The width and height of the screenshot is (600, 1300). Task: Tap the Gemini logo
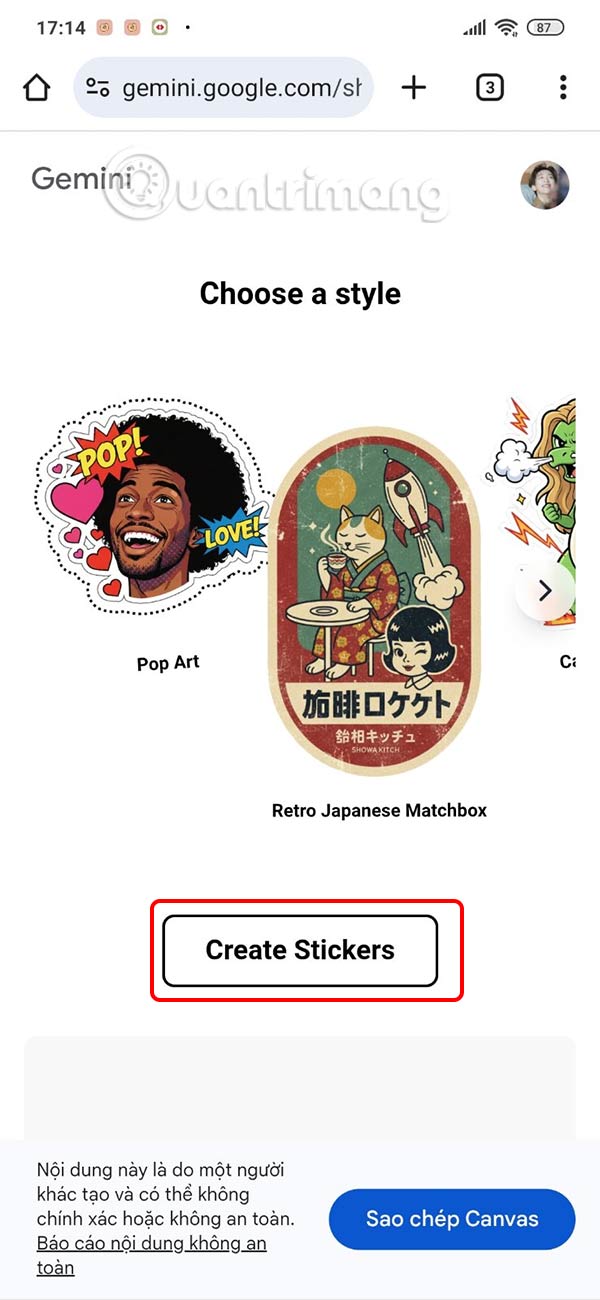coord(82,180)
